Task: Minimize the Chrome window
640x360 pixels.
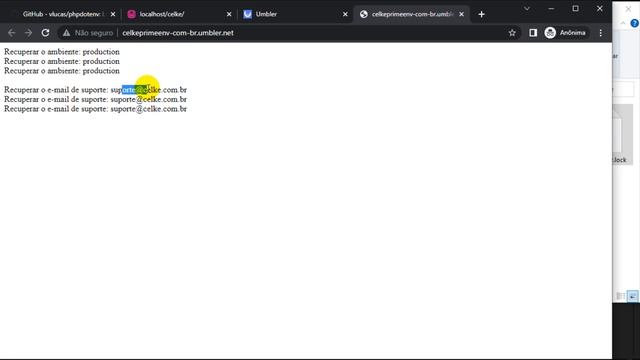Action: [x=551, y=9]
